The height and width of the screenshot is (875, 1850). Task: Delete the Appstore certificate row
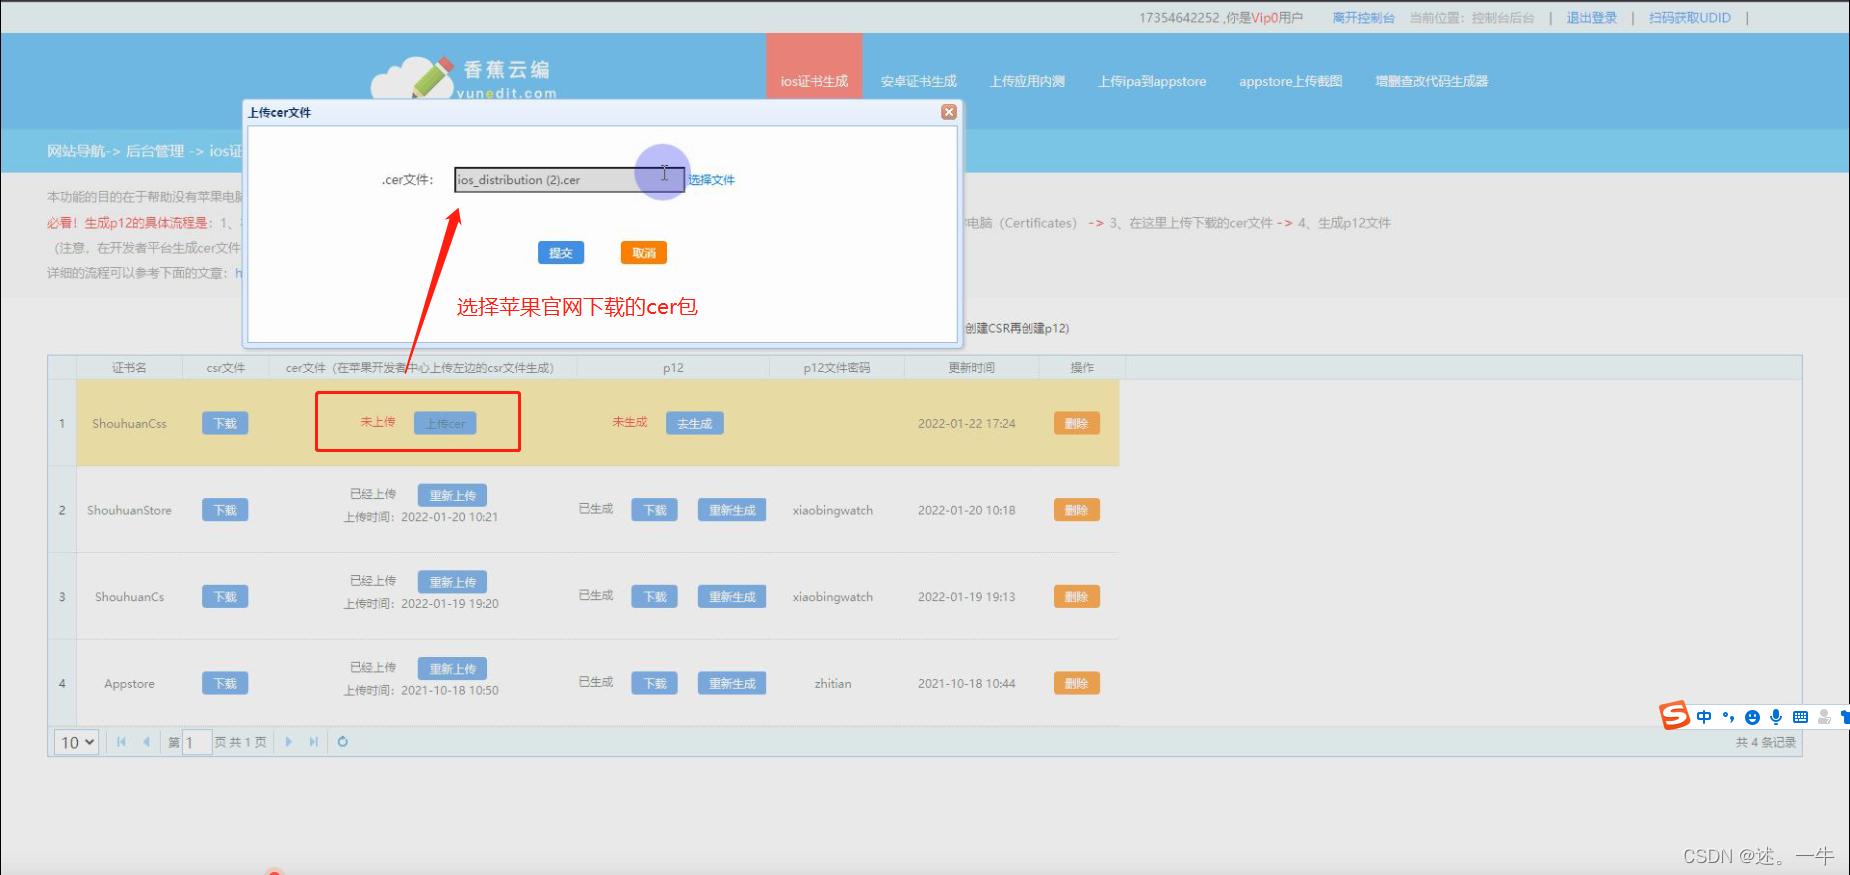(1076, 683)
